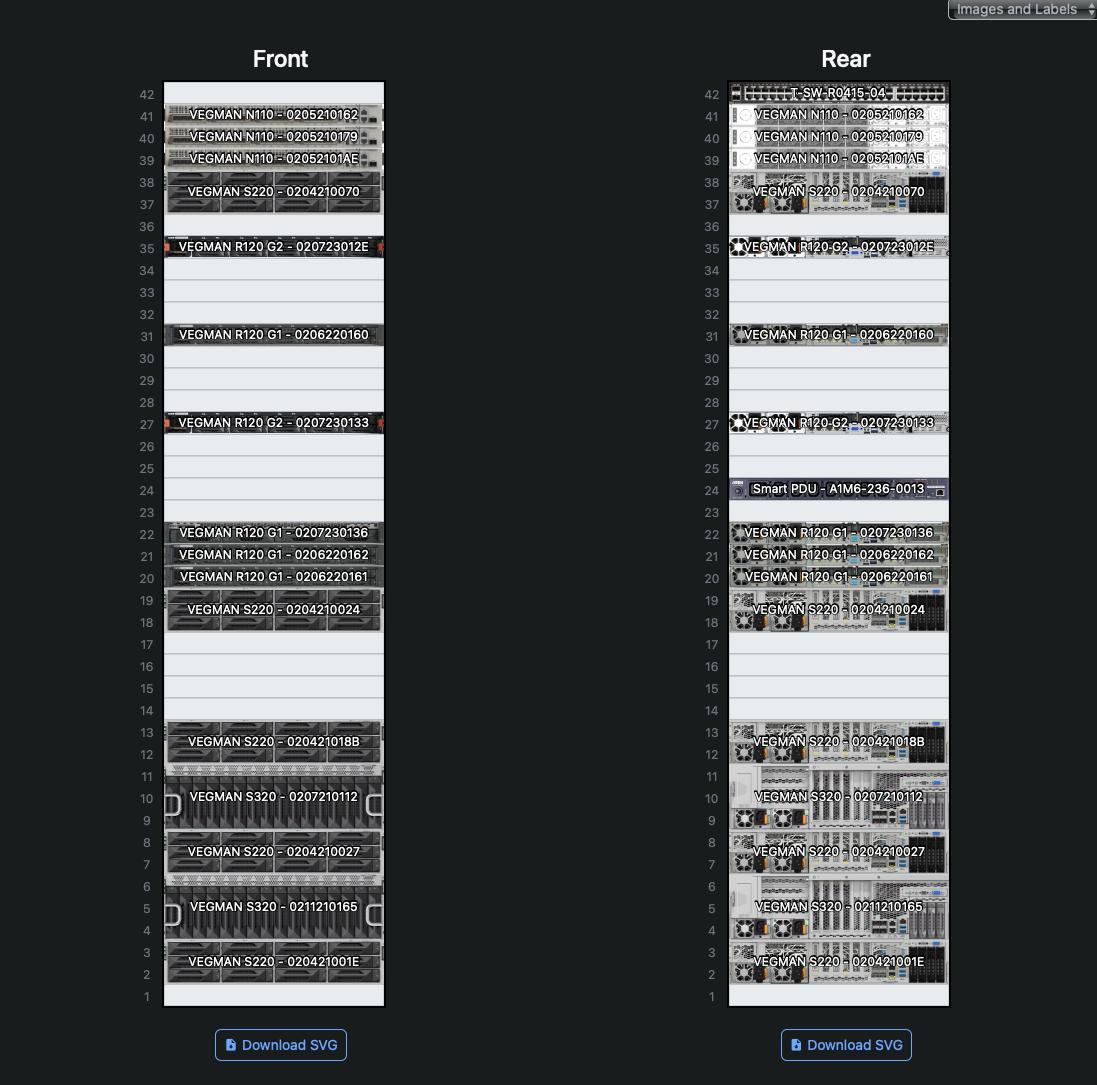Select T-SW-R0415-04 switch in rear rack
The image size is (1097, 1085).
[x=838, y=93]
